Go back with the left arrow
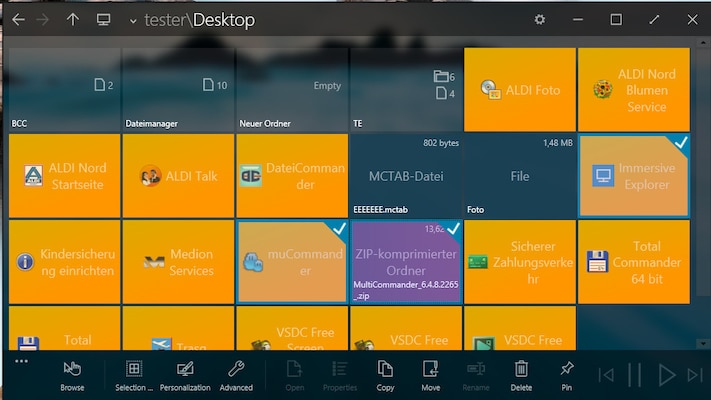 click(18, 20)
